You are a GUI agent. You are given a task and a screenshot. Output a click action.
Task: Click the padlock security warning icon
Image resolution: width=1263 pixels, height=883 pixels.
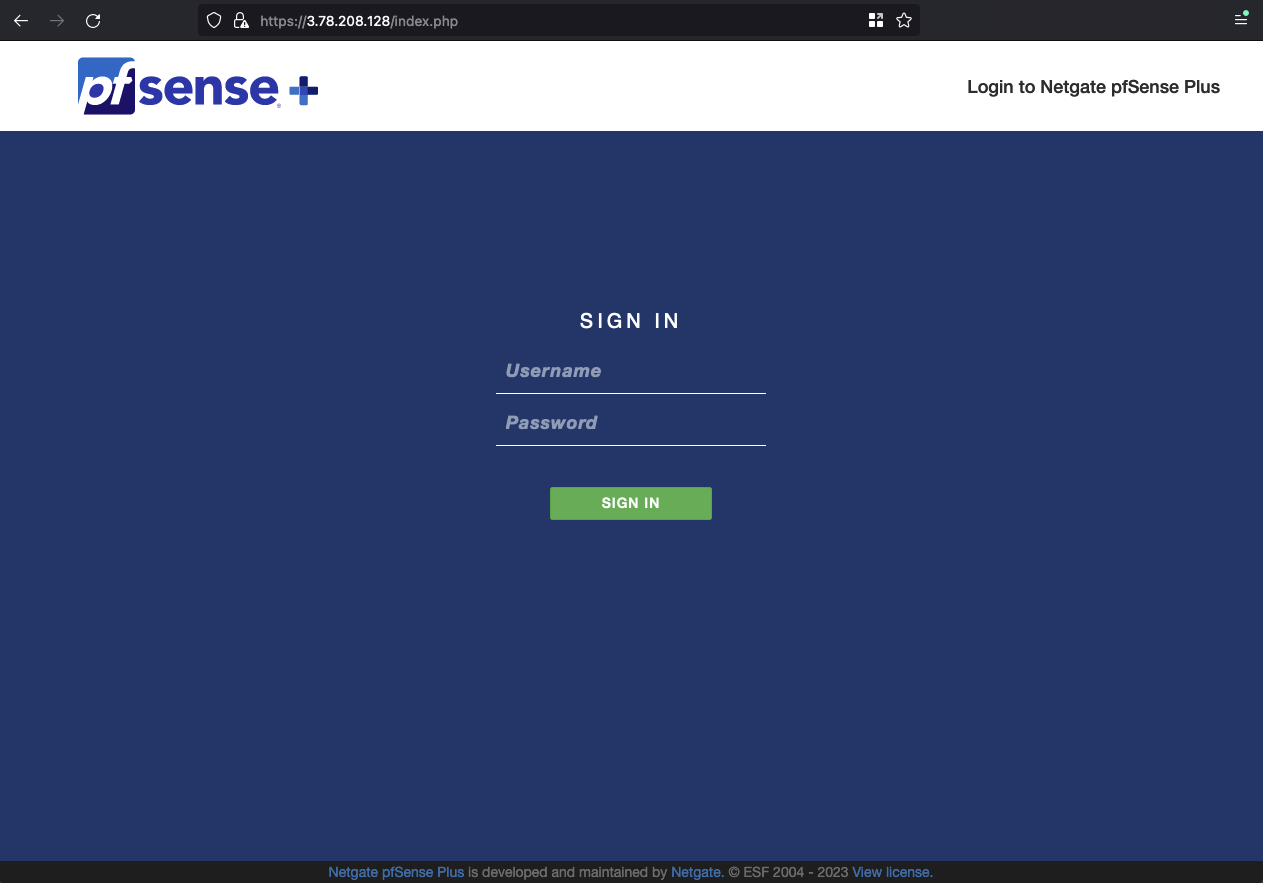click(x=241, y=20)
